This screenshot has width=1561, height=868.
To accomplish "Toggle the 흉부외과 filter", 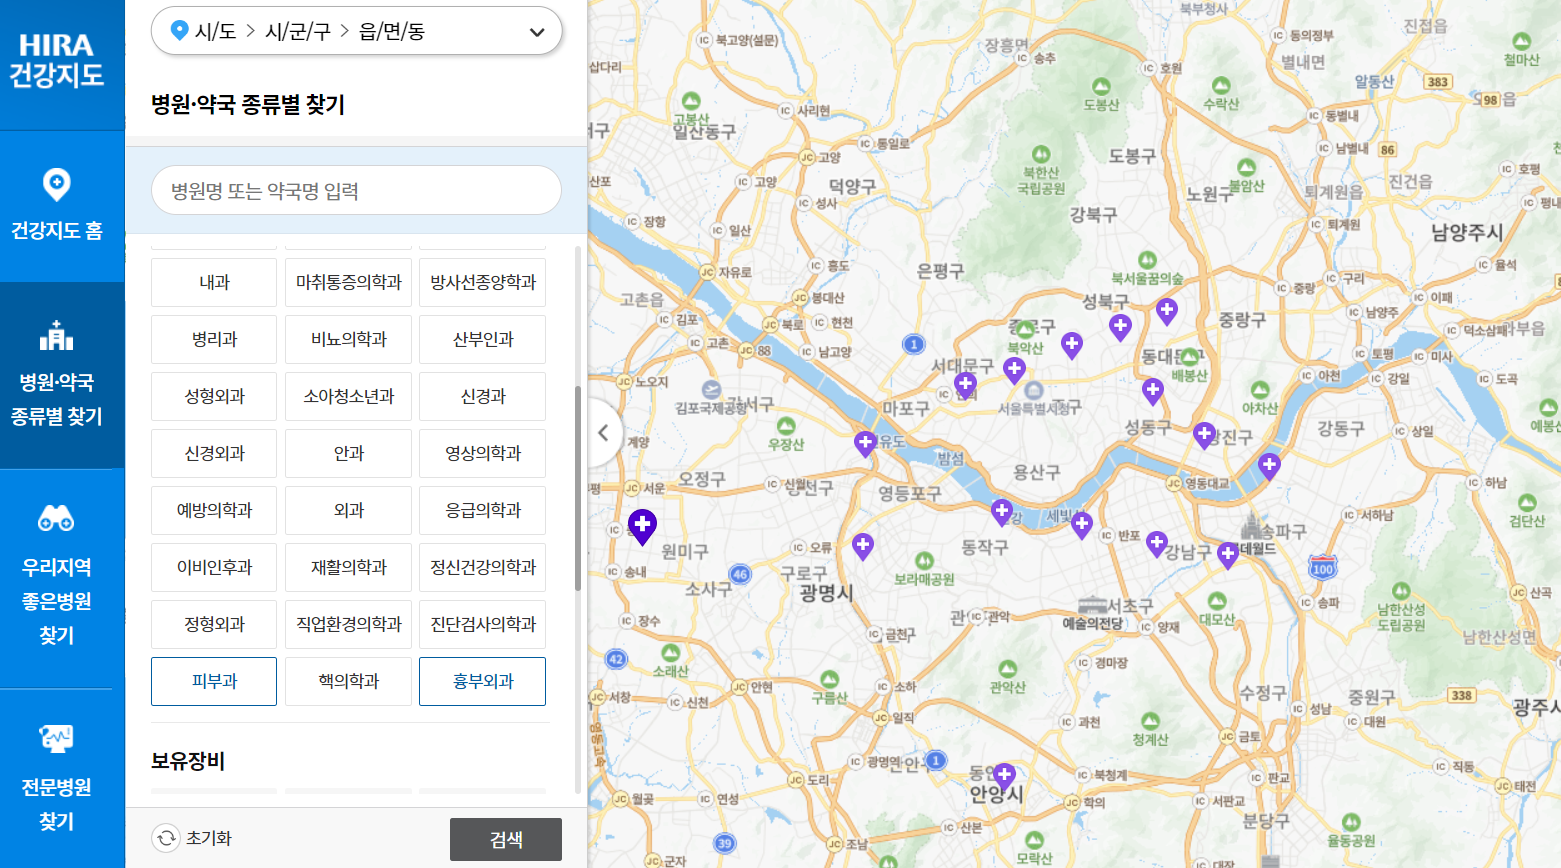I will 482,681.
